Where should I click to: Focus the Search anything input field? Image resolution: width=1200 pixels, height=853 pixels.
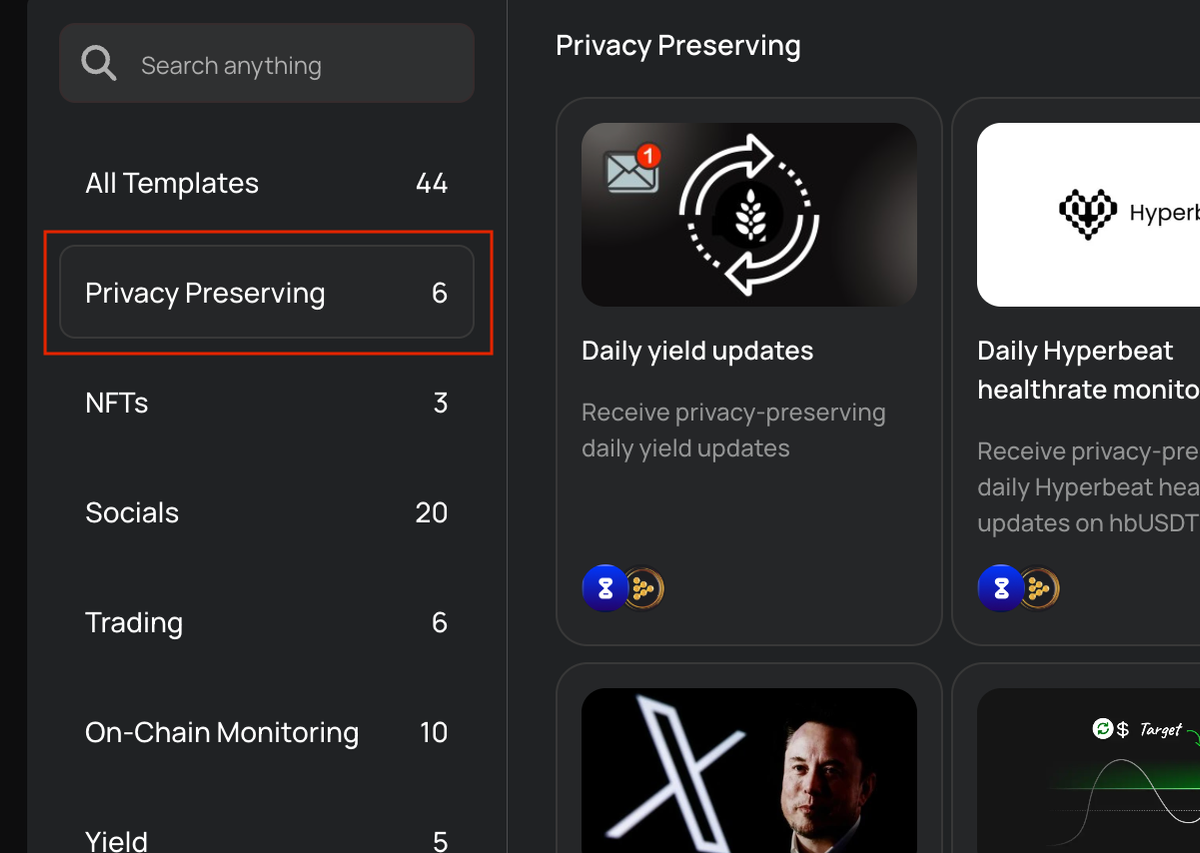(267, 64)
